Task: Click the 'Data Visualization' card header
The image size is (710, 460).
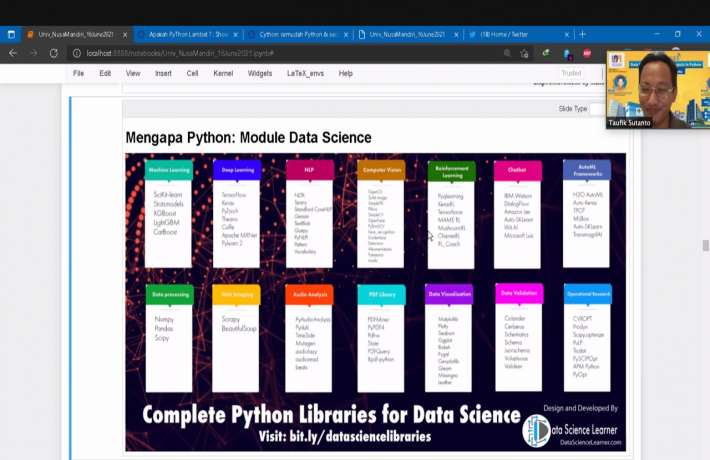Action: 449,294
